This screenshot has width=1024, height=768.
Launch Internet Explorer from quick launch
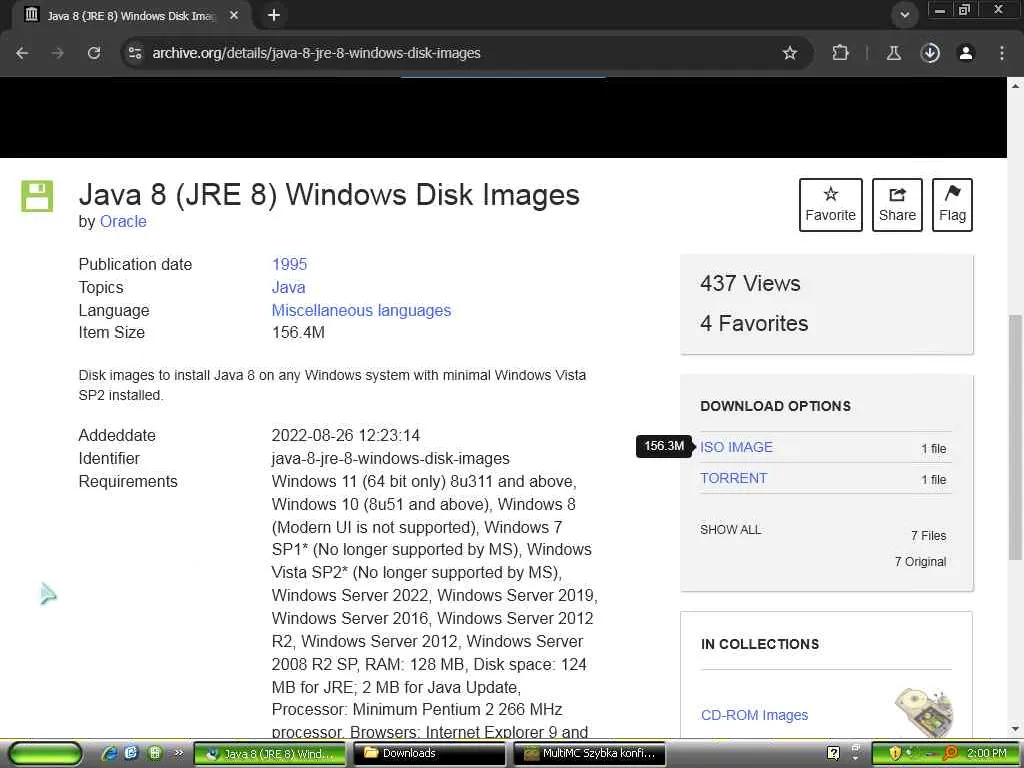(x=110, y=754)
